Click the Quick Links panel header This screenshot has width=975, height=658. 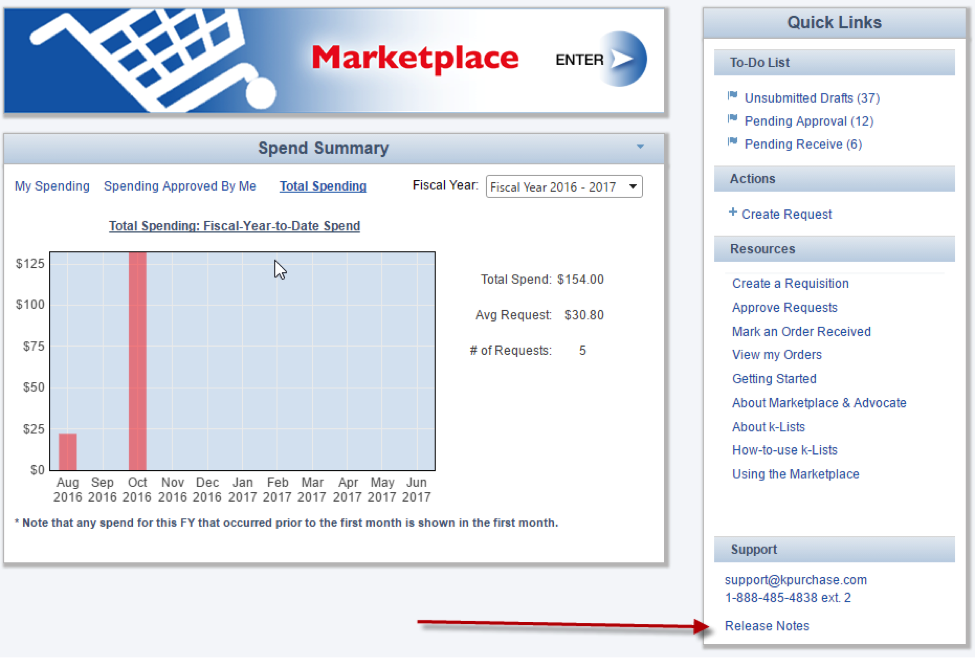click(x=834, y=22)
